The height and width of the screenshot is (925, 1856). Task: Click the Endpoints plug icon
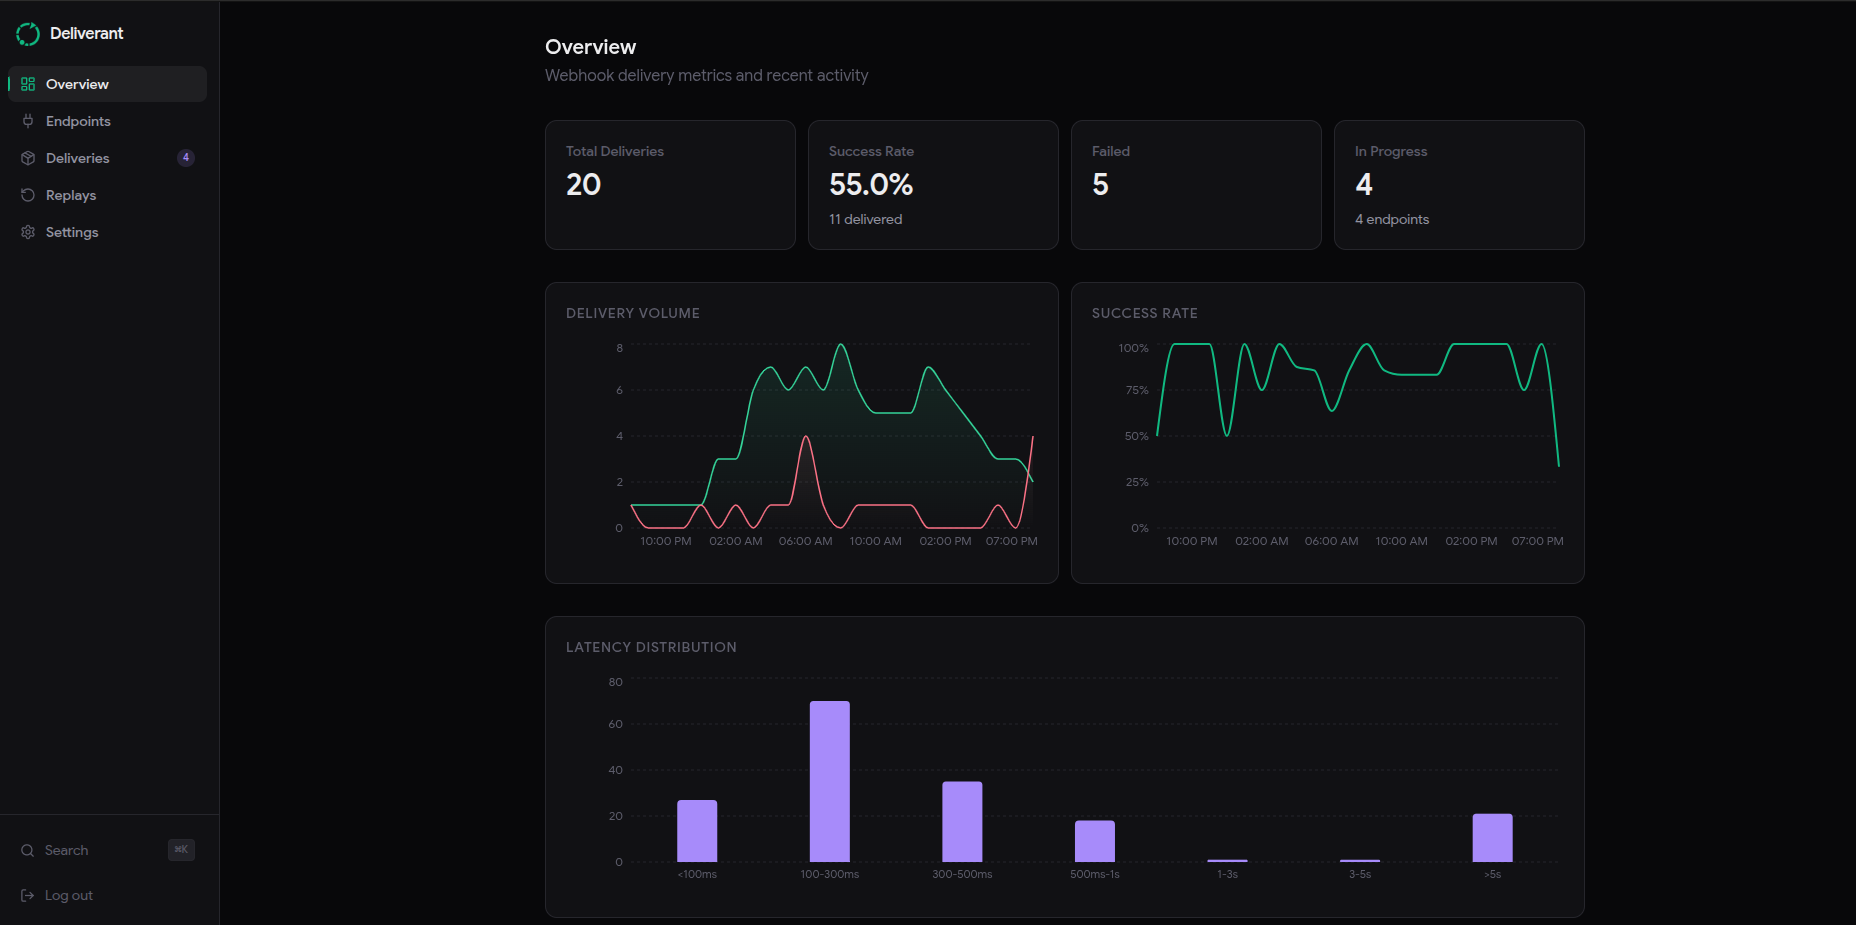tap(28, 121)
